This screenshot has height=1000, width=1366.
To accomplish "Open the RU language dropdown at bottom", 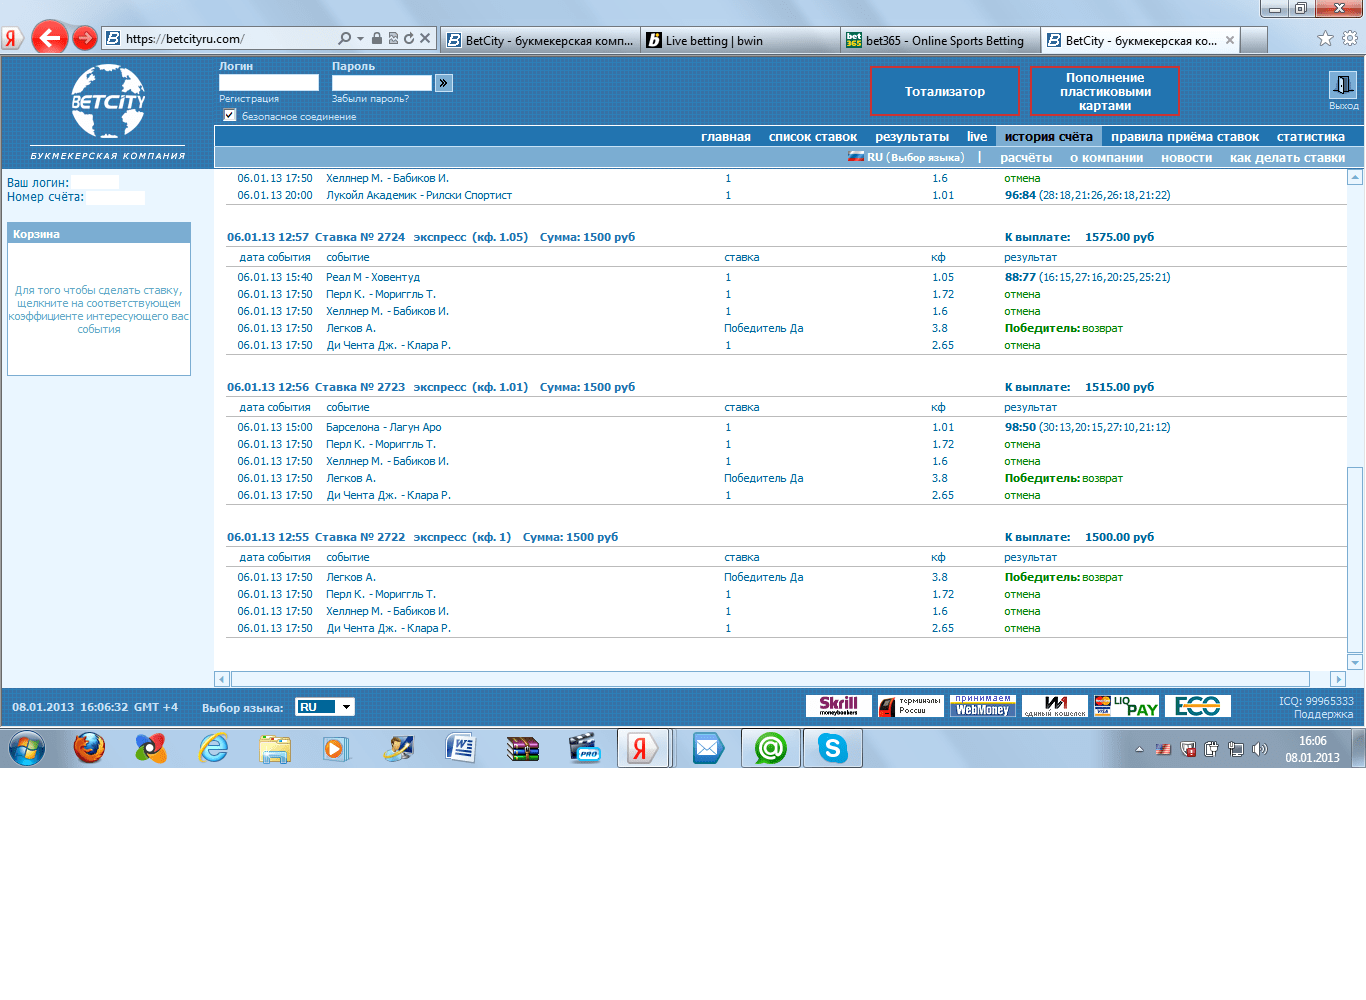I will click(325, 707).
